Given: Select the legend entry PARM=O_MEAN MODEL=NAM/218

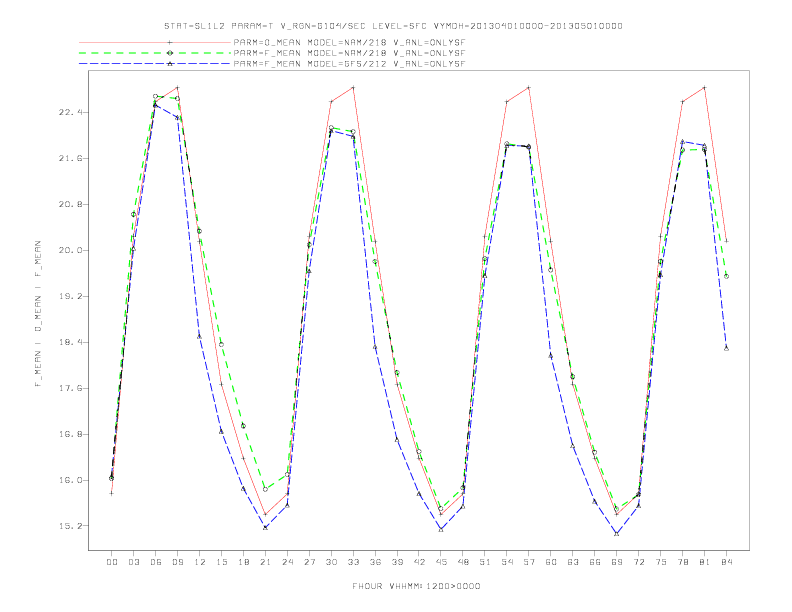Looking at the screenshot, I should (349, 42).
